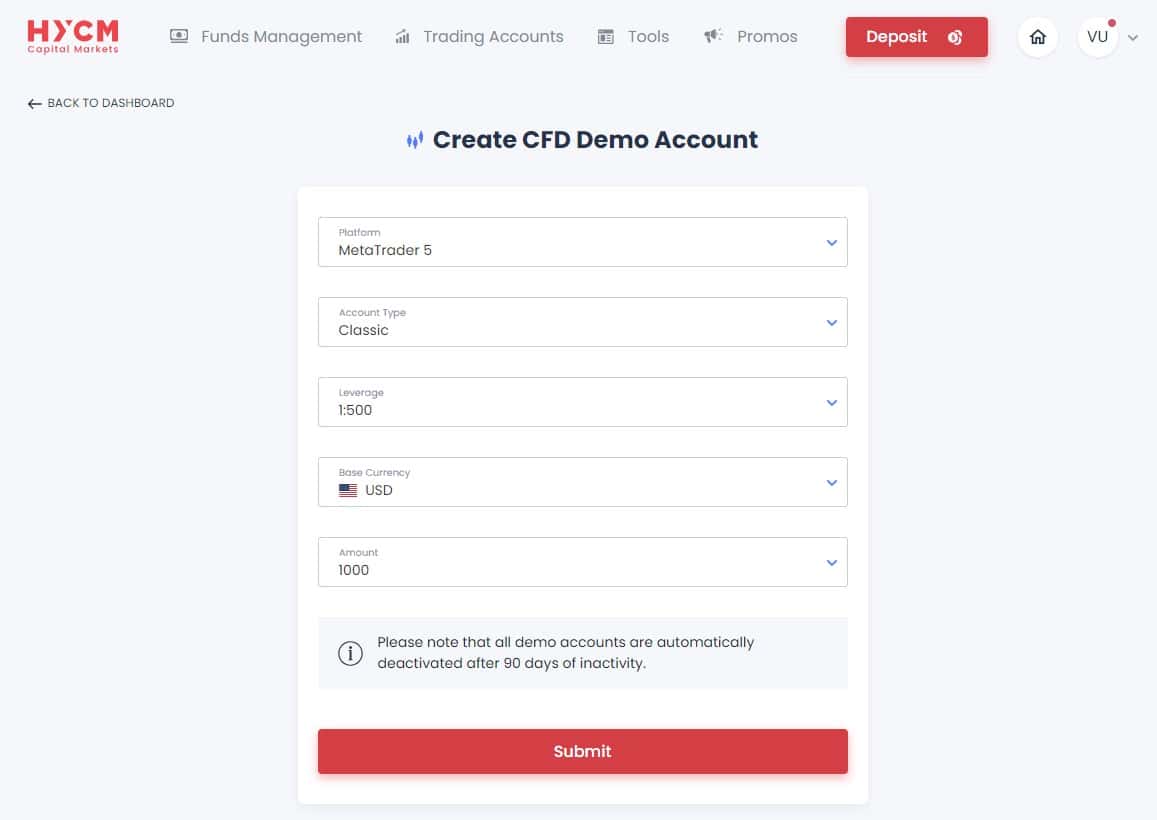This screenshot has height=820, width=1157.
Task: Click the info icon beside demo note
Action: [350, 653]
